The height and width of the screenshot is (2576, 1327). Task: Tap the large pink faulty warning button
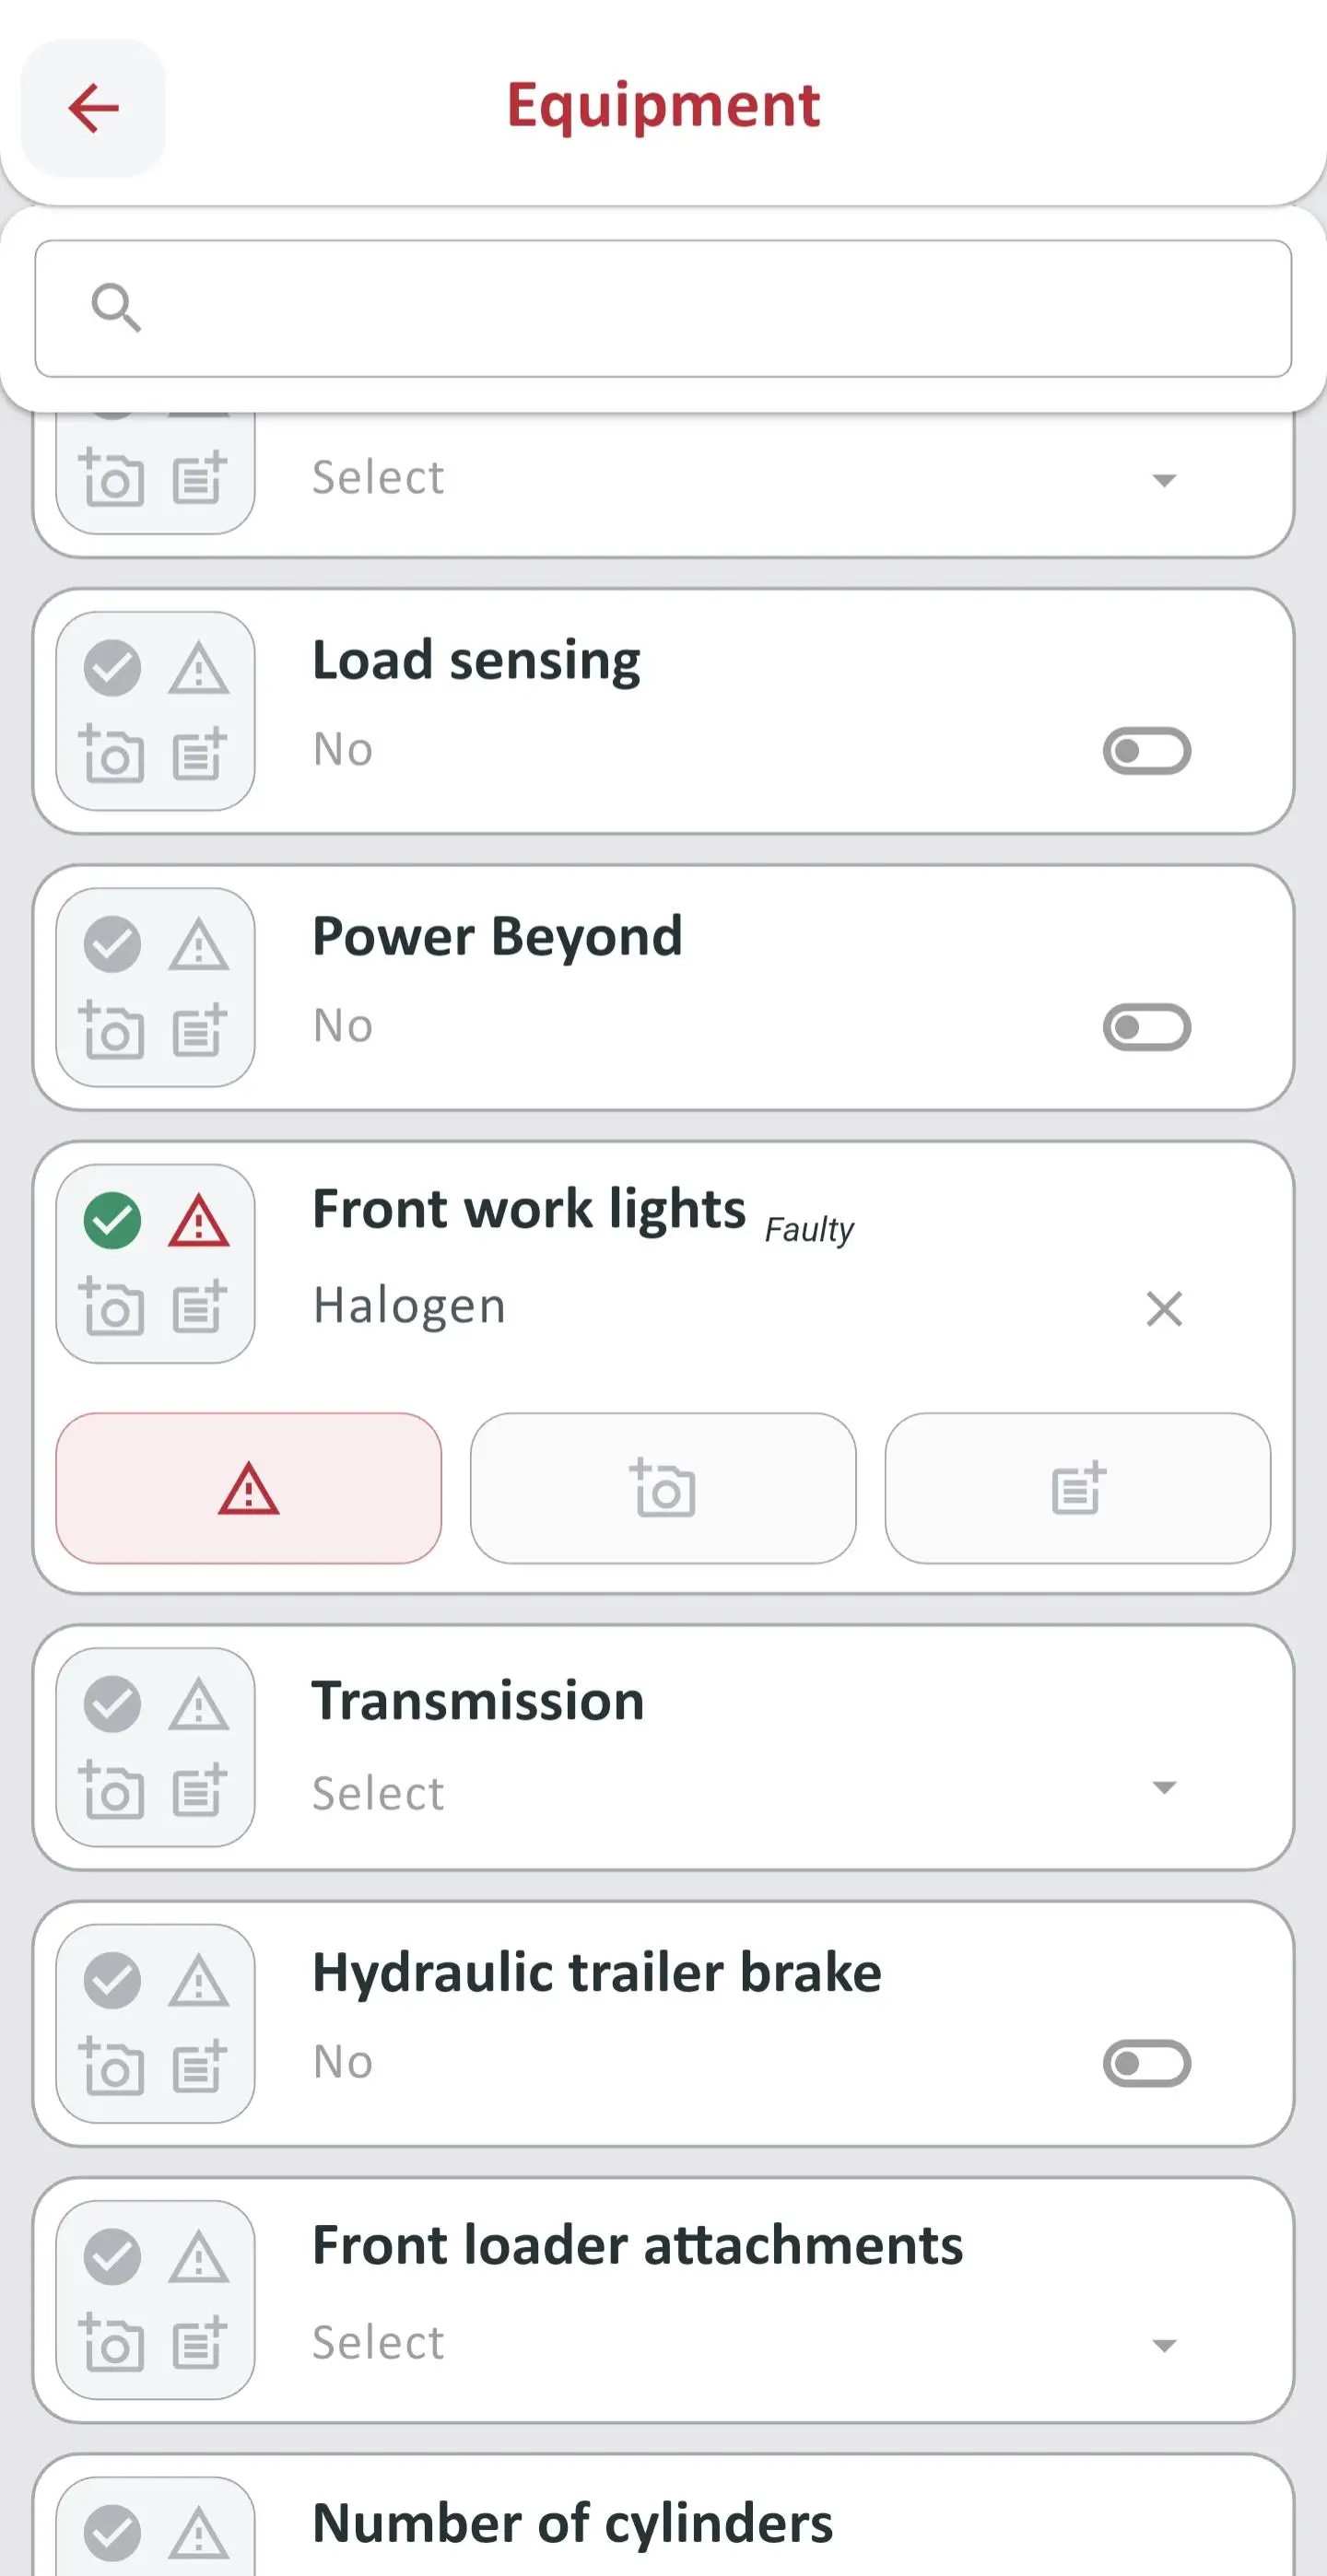point(248,1488)
